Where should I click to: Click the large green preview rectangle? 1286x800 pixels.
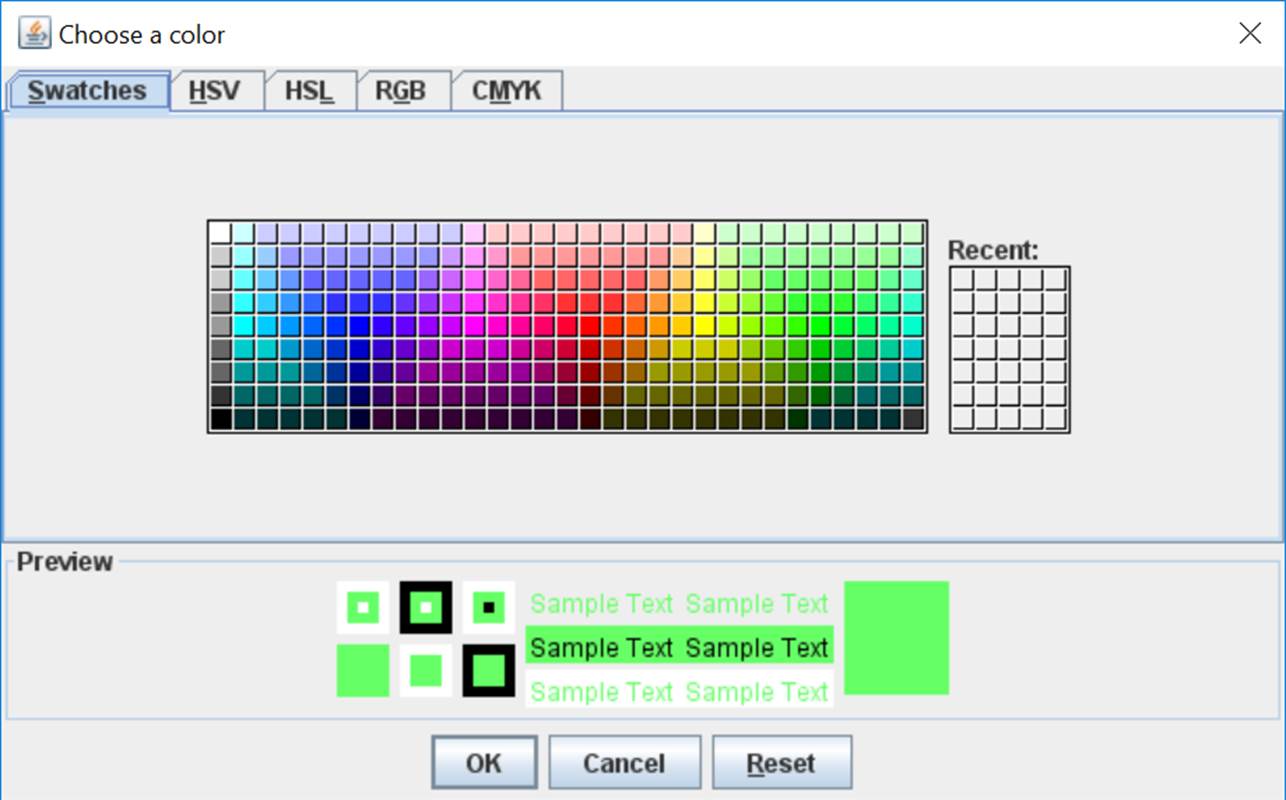[x=896, y=637]
